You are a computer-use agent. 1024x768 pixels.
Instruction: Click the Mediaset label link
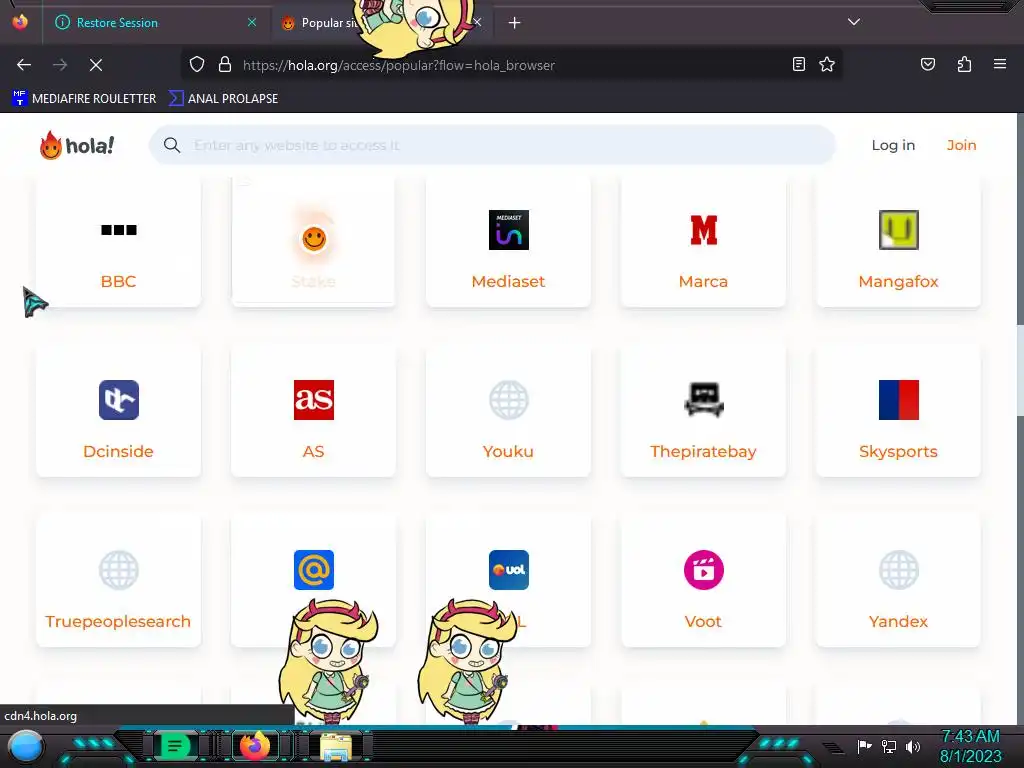coord(508,281)
